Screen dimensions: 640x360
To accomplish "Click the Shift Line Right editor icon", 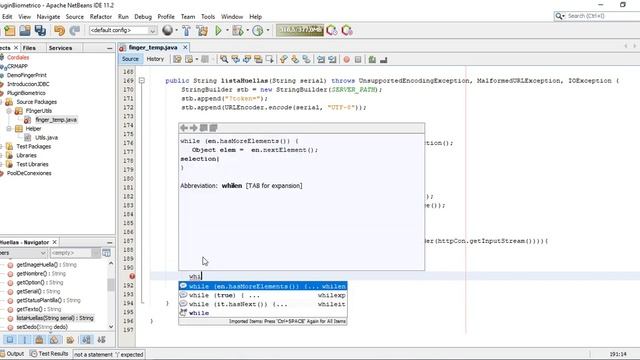I will click(332, 60).
